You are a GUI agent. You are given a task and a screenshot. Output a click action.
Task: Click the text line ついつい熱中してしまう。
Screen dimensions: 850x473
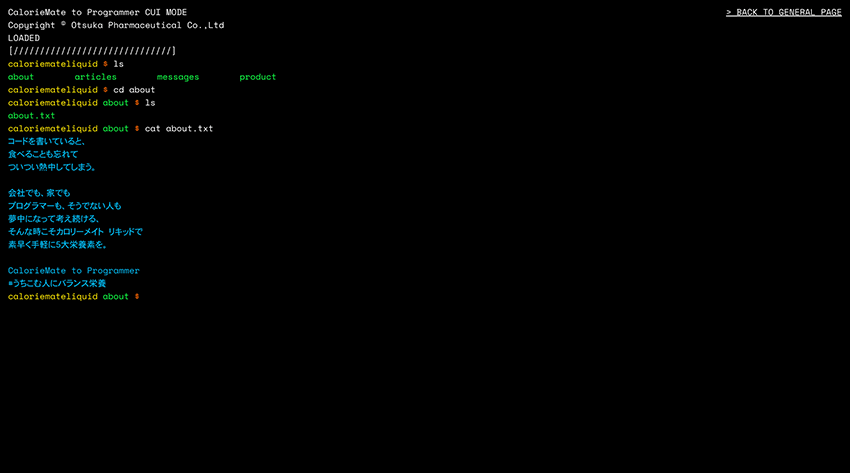pos(52,167)
